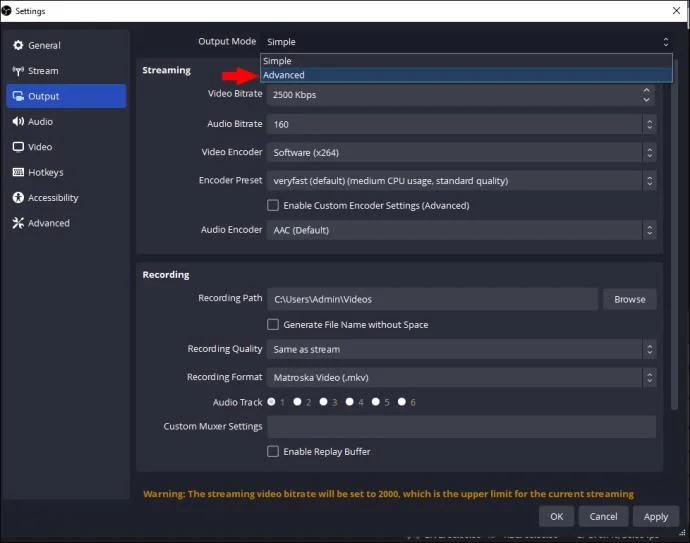The image size is (690, 543).
Task: Click the Video display icon
Action: pyautogui.click(x=18, y=147)
